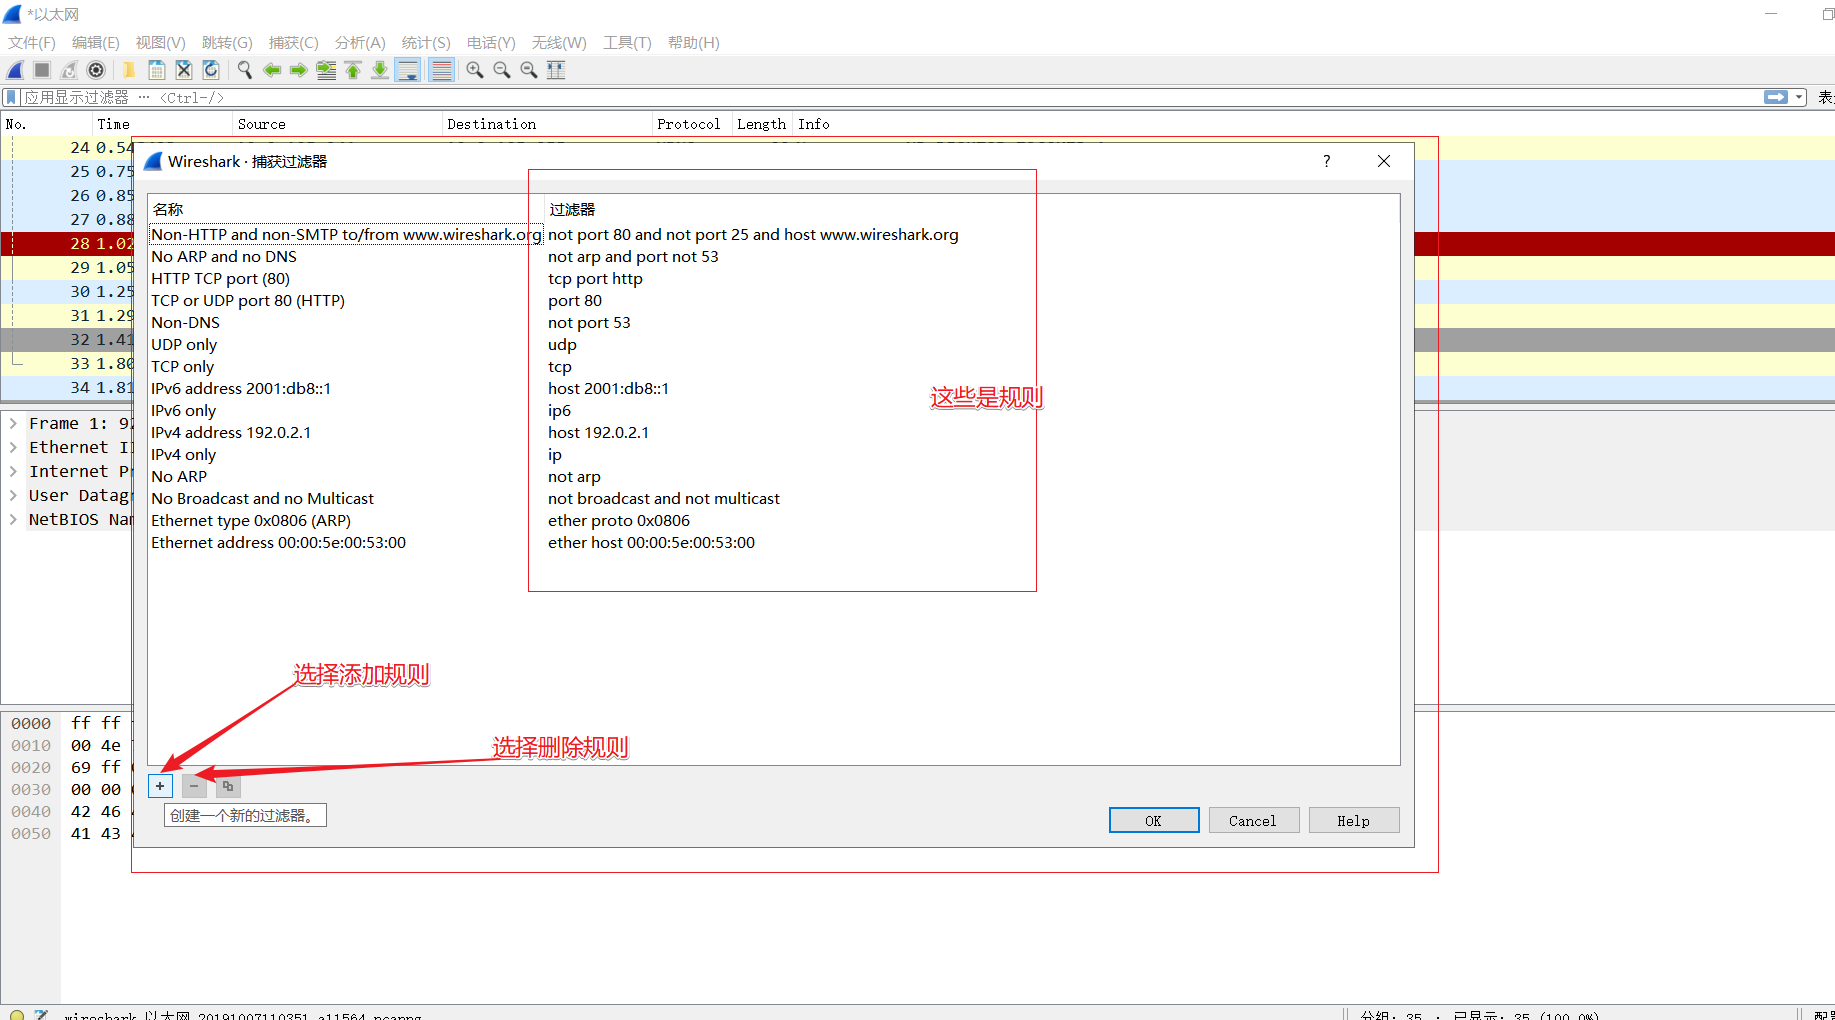Viewport: 1835px width, 1020px height.
Task: Expand the User Datagram tree node
Action: [13, 495]
